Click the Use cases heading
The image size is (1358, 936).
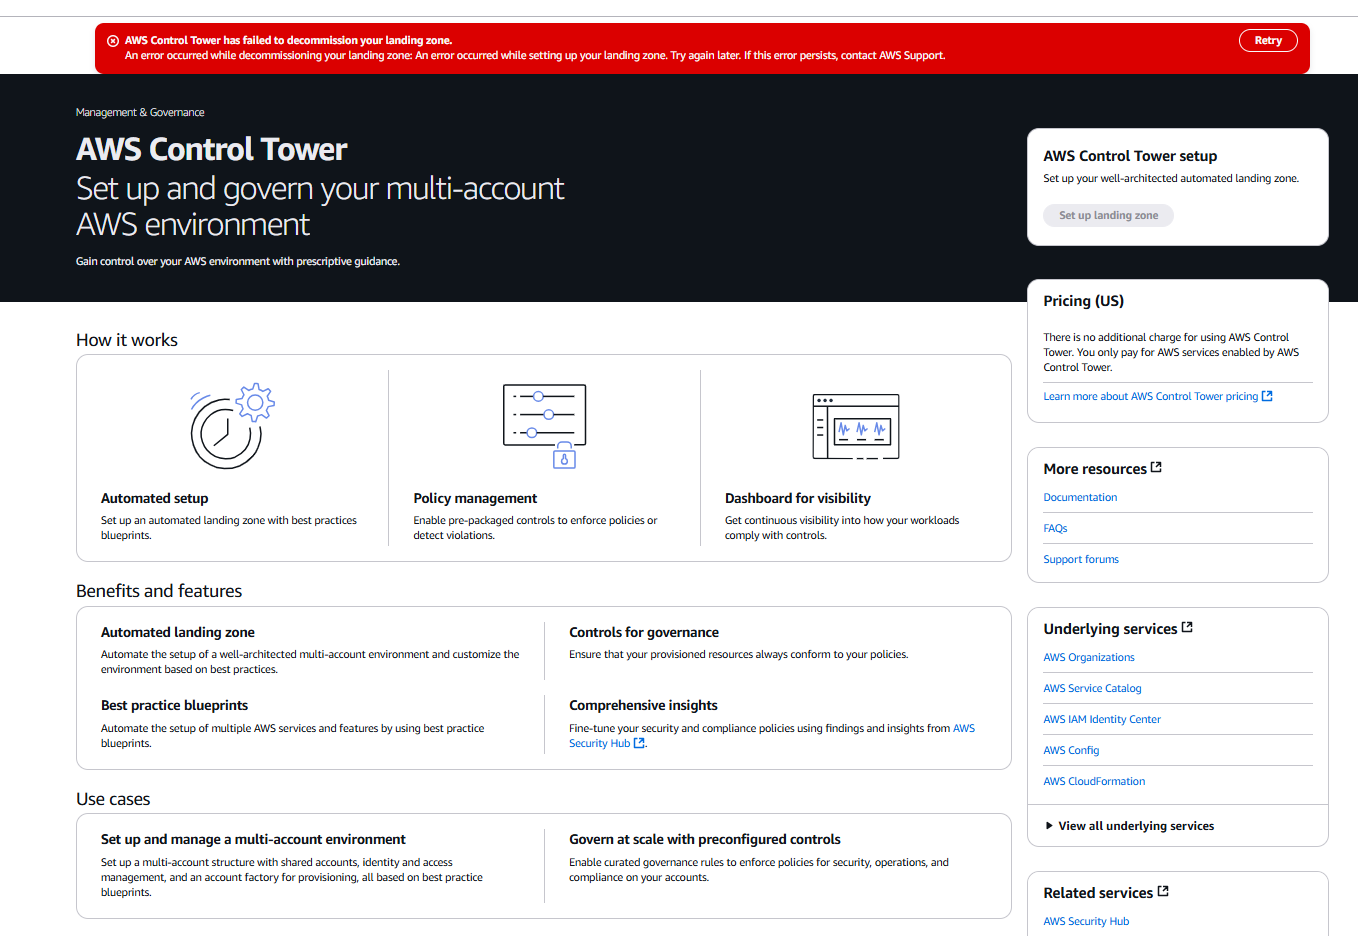coord(113,799)
